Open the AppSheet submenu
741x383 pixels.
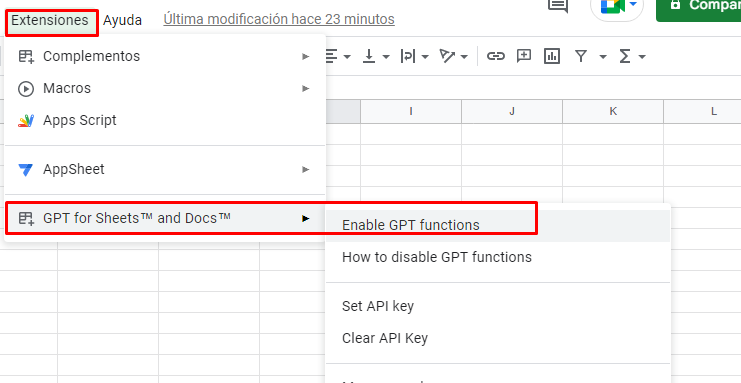click(164, 169)
